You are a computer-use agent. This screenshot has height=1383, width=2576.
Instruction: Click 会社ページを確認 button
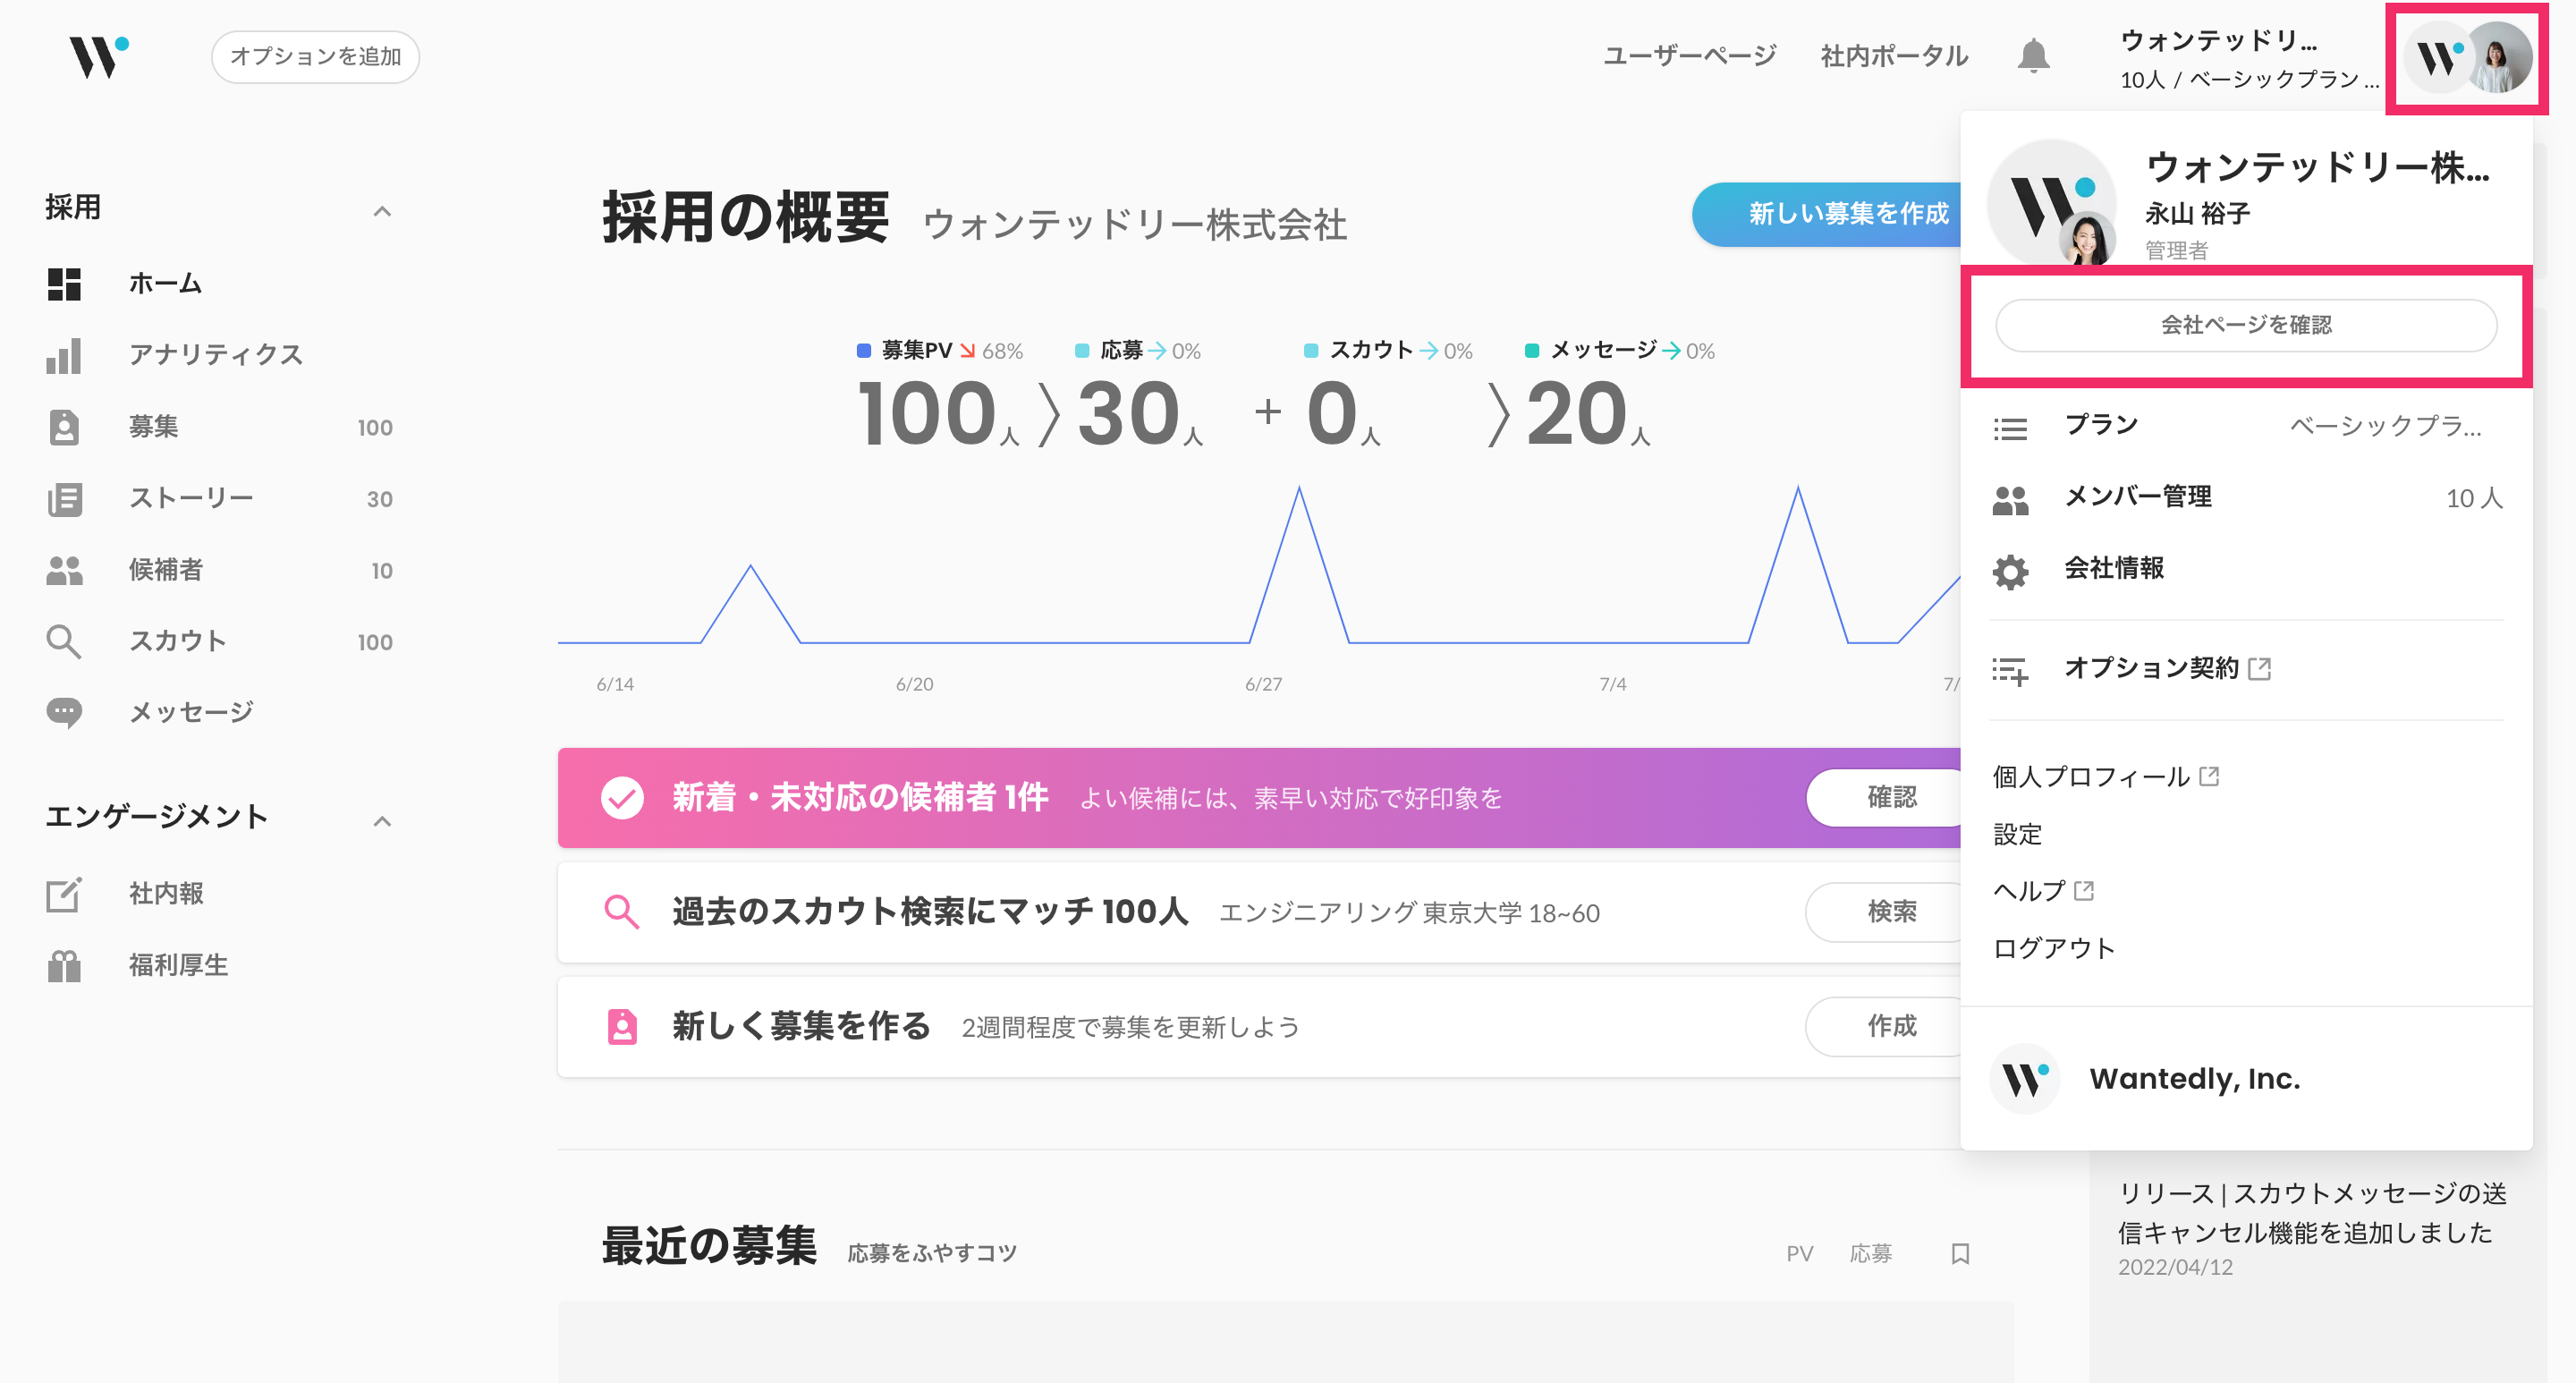point(2245,325)
